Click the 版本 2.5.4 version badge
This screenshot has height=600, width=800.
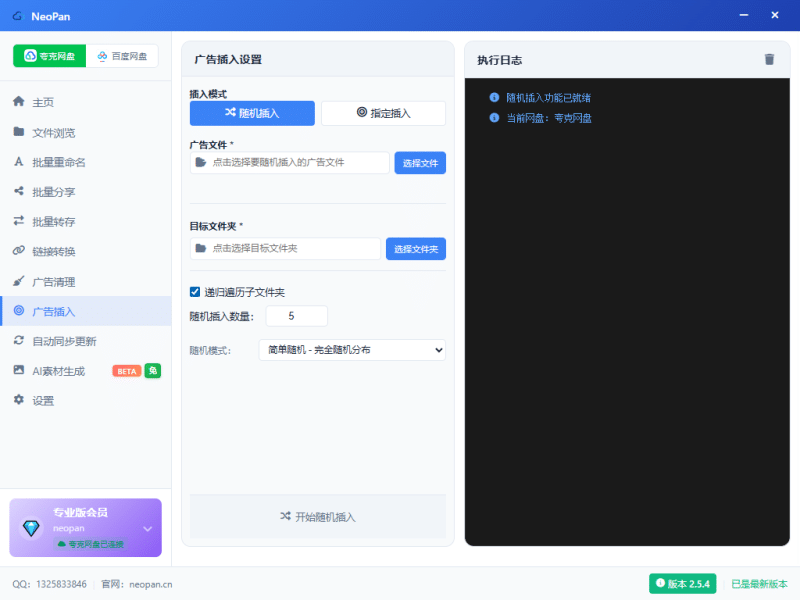click(682, 583)
